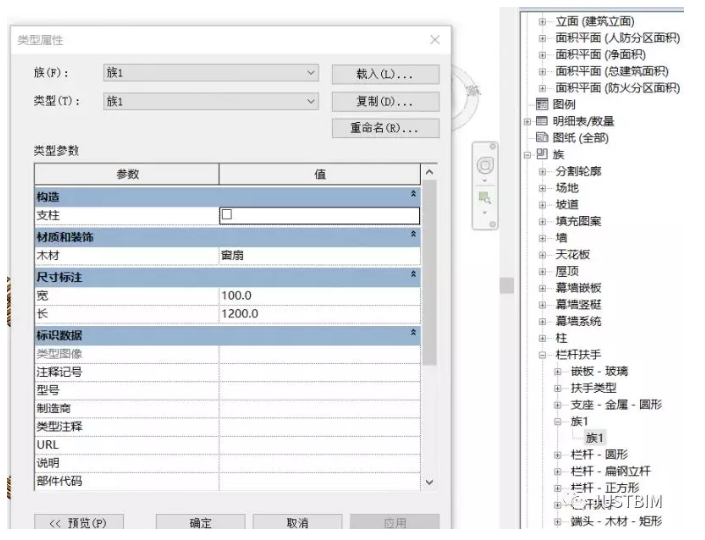Open the 类型(T) dropdown
The image size is (705, 540).
[x=211, y=102]
